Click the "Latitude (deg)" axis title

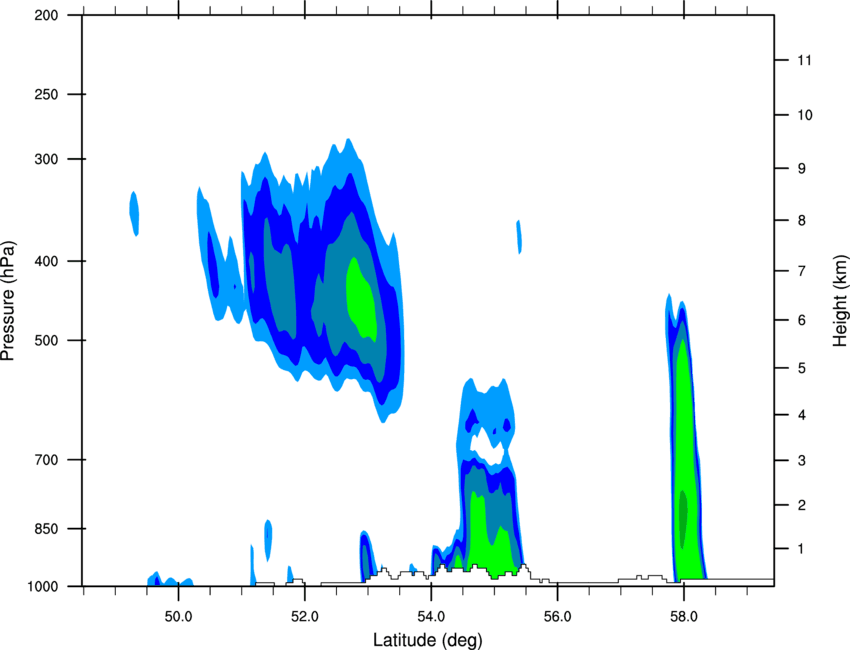[428, 640]
